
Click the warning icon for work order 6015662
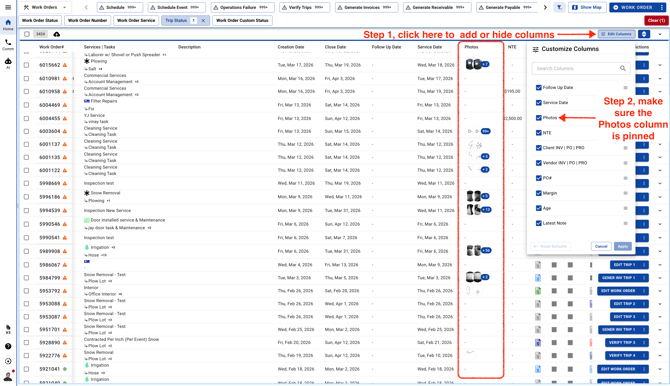click(65, 65)
